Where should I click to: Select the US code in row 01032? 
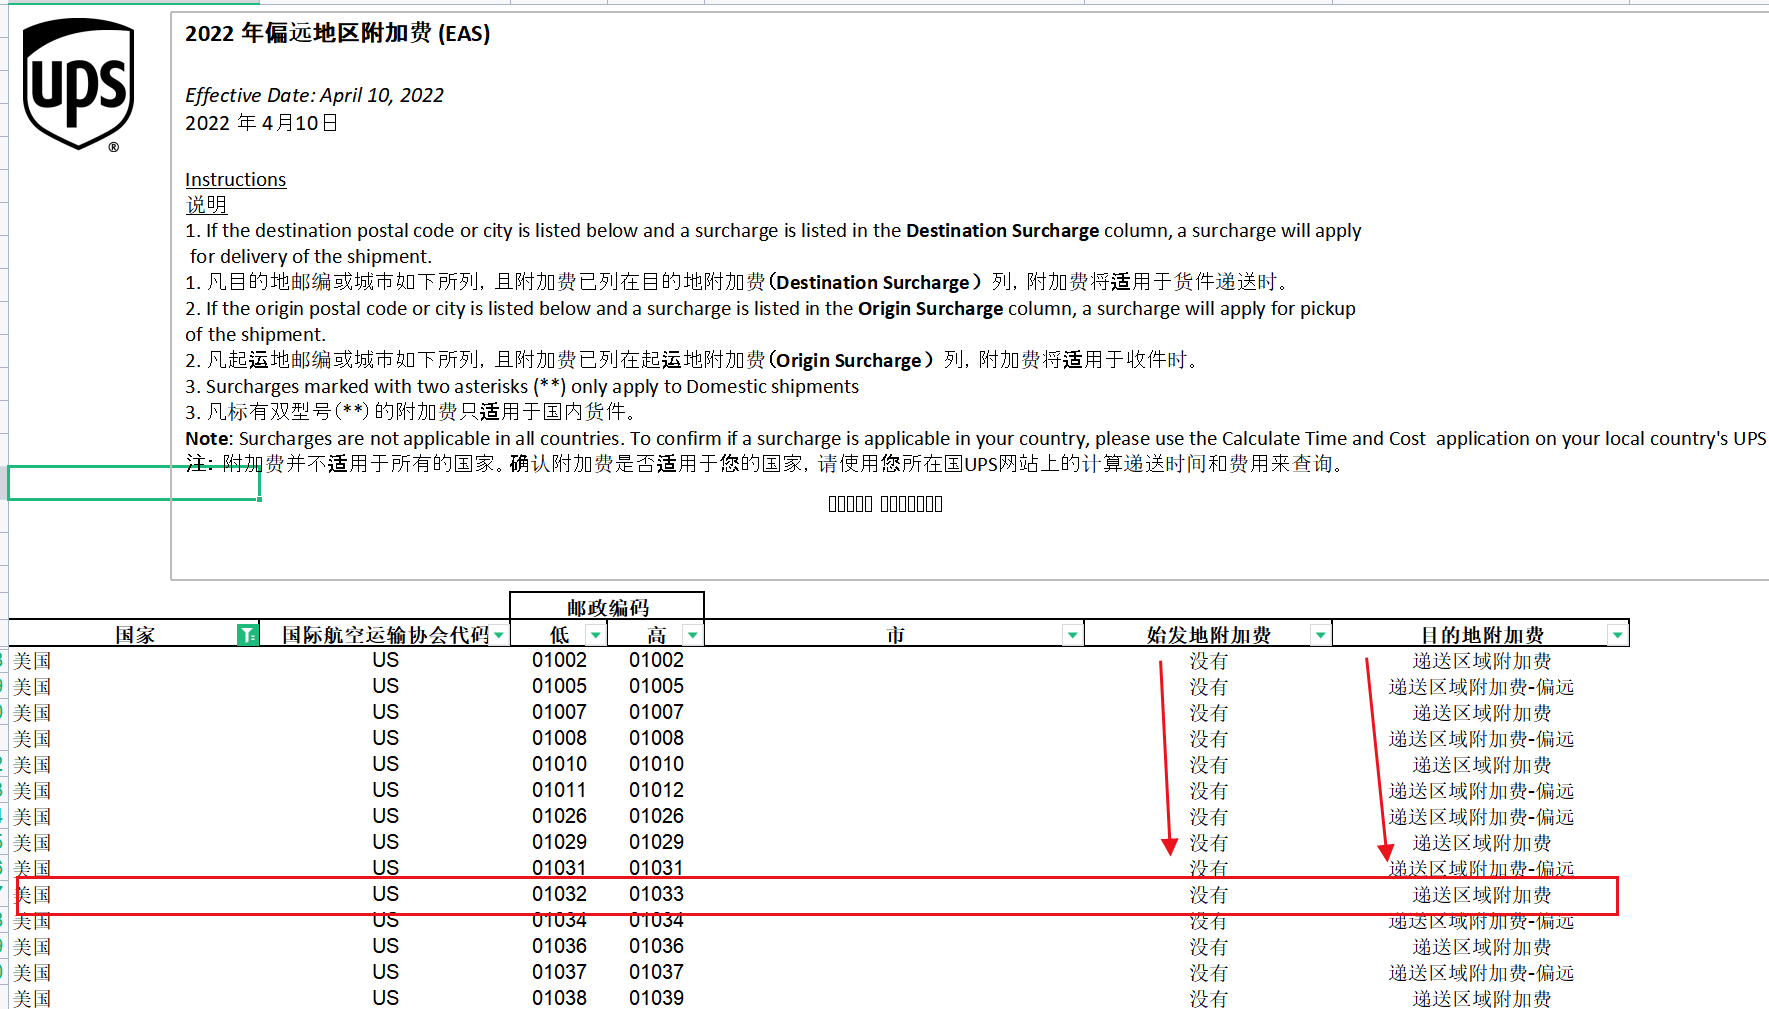coord(385,894)
